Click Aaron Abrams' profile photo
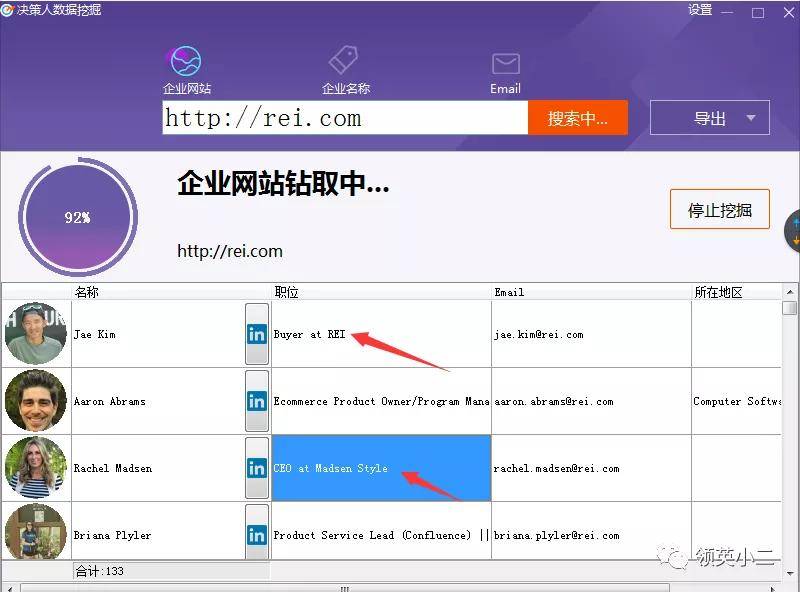Screen dimensions: 800x592 36,401
